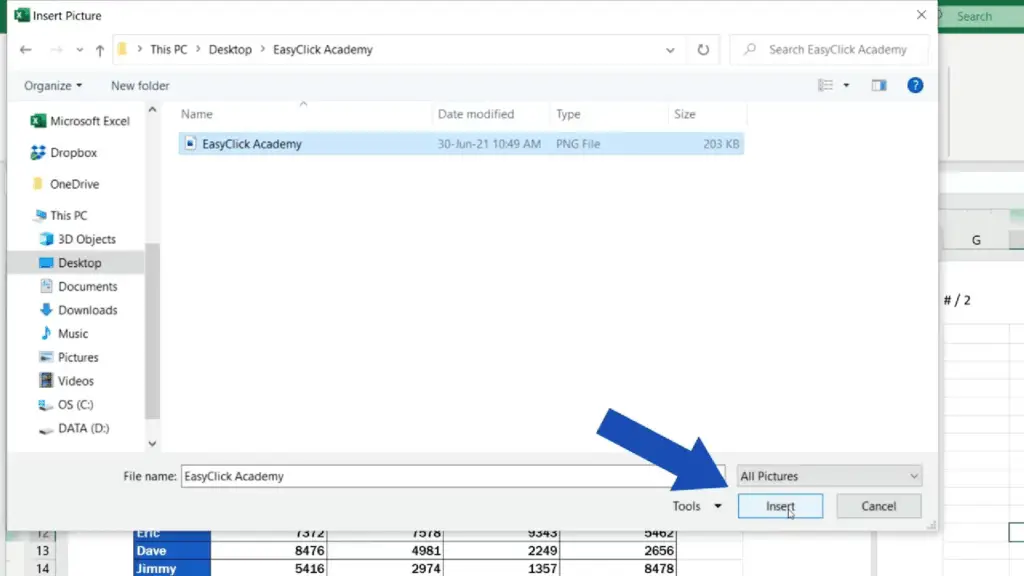Click cell with value 8476
The image size is (1024, 576).
pyautogui.click(x=269, y=551)
